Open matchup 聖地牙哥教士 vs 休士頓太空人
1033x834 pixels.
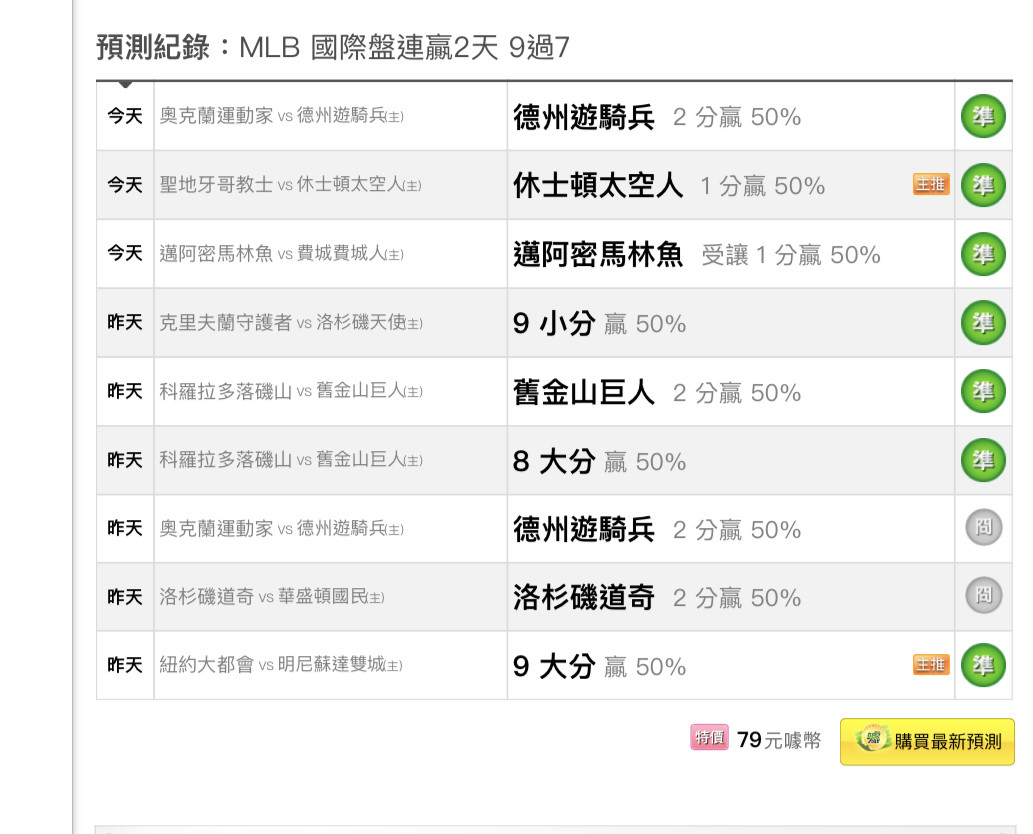tap(291, 184)
